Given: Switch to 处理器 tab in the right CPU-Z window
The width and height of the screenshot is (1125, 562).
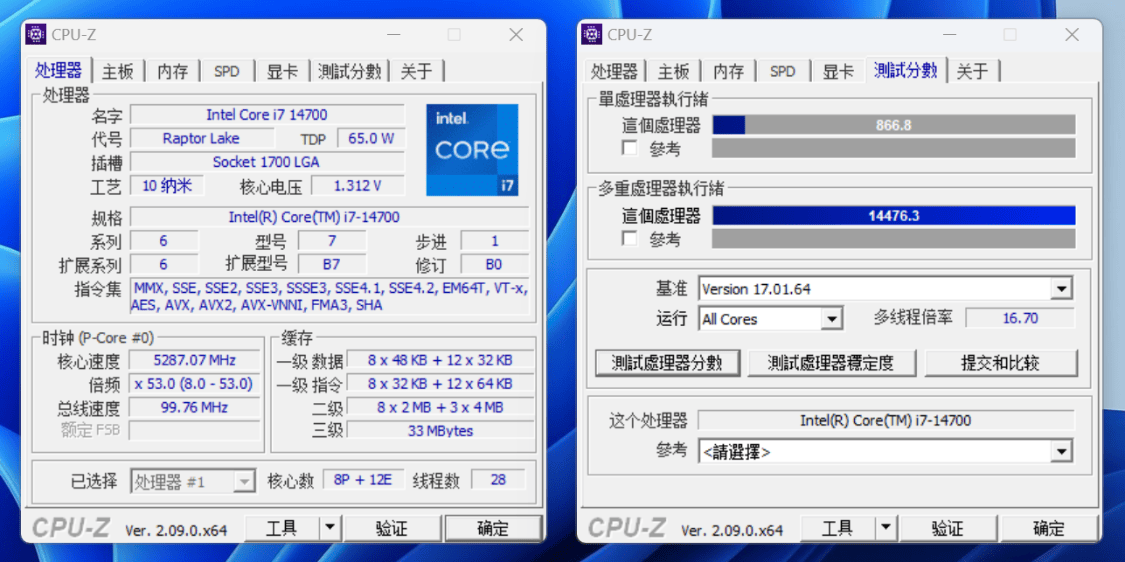Looking at the screenshot, I should (x=614, y=71).
